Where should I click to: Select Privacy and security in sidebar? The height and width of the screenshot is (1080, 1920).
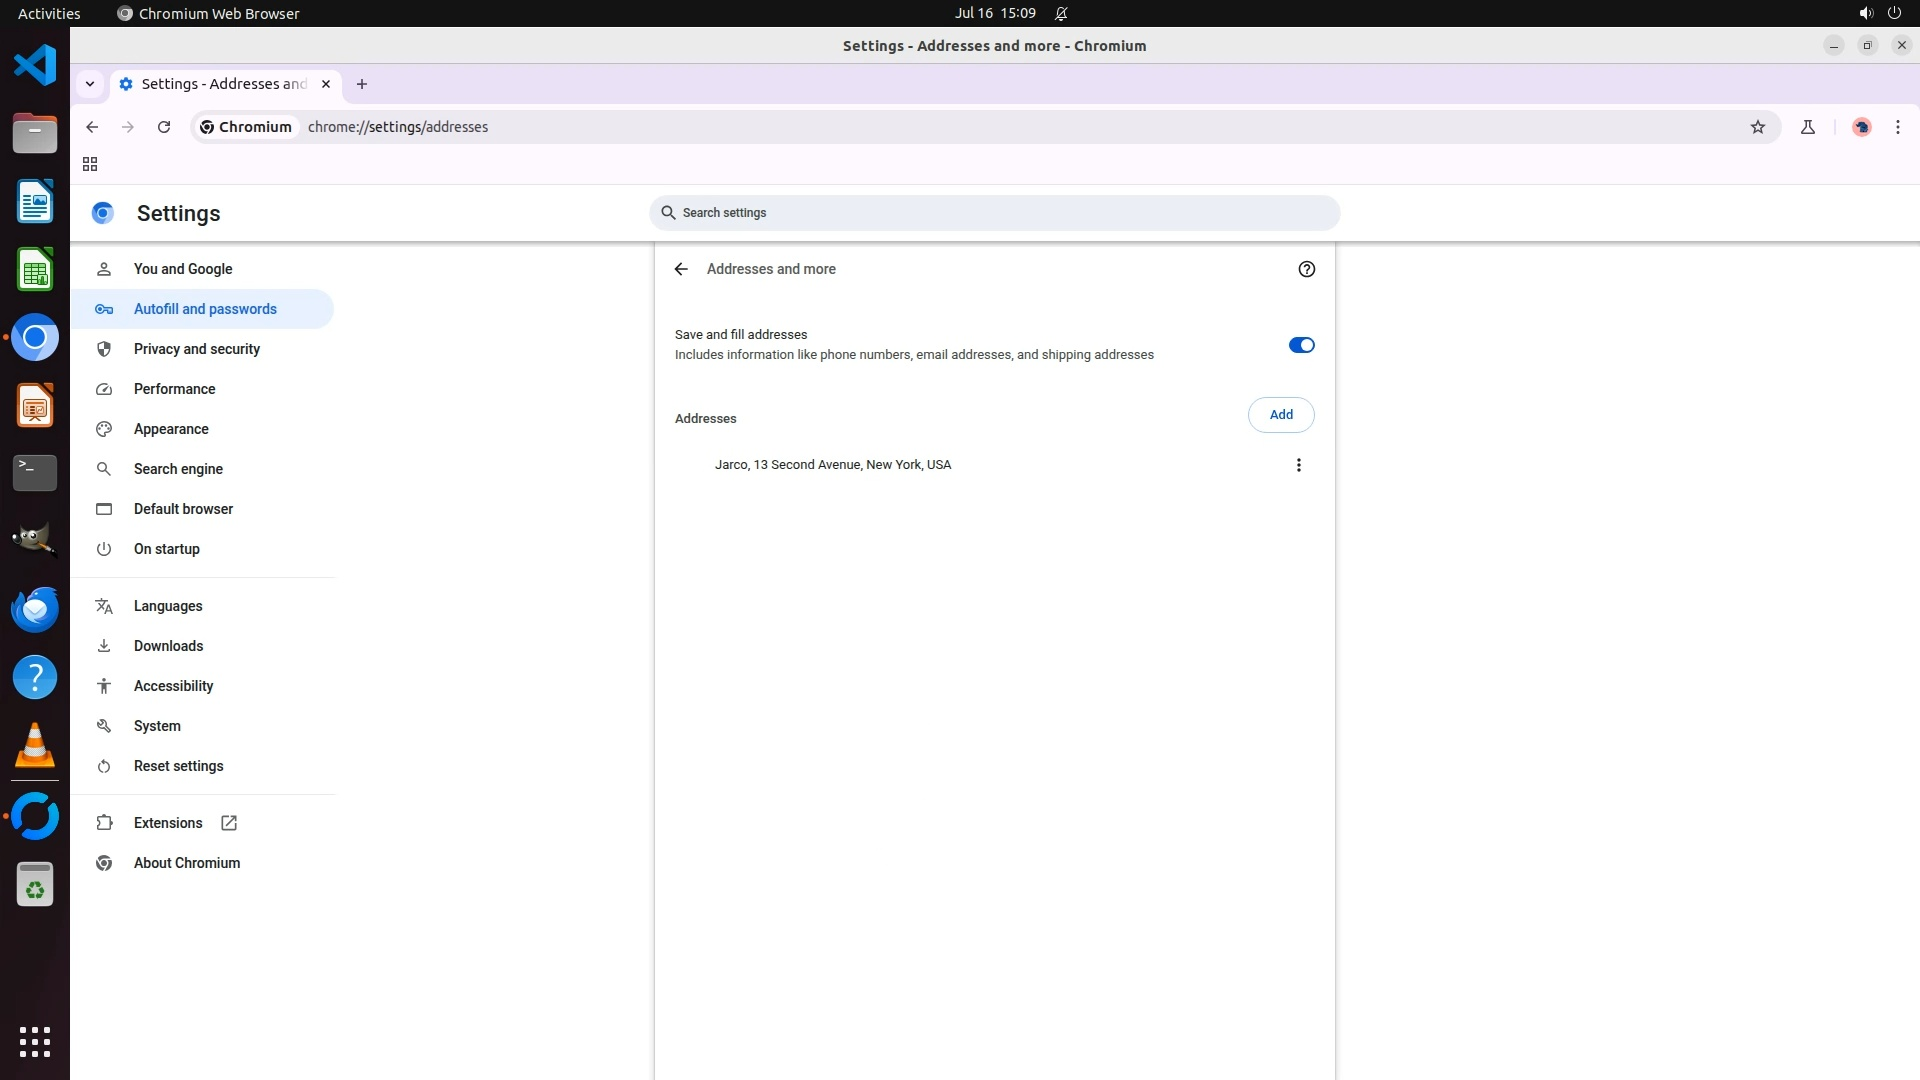196,349
